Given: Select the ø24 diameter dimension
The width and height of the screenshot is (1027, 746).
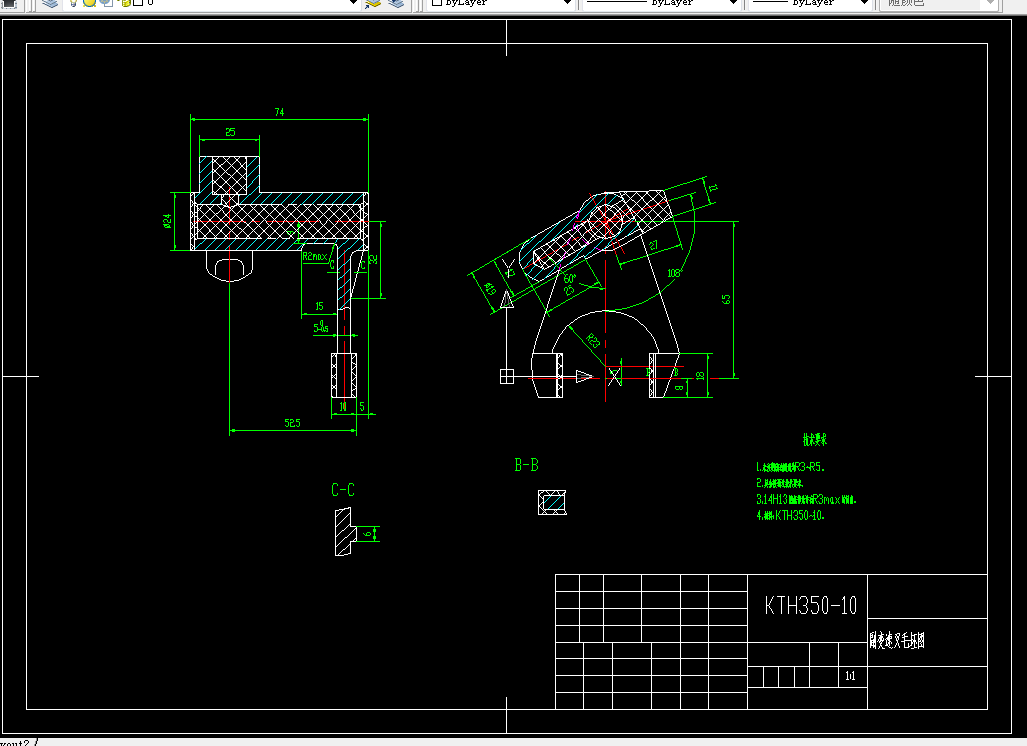Looking at the screenshot, I should tap(168, 221).
